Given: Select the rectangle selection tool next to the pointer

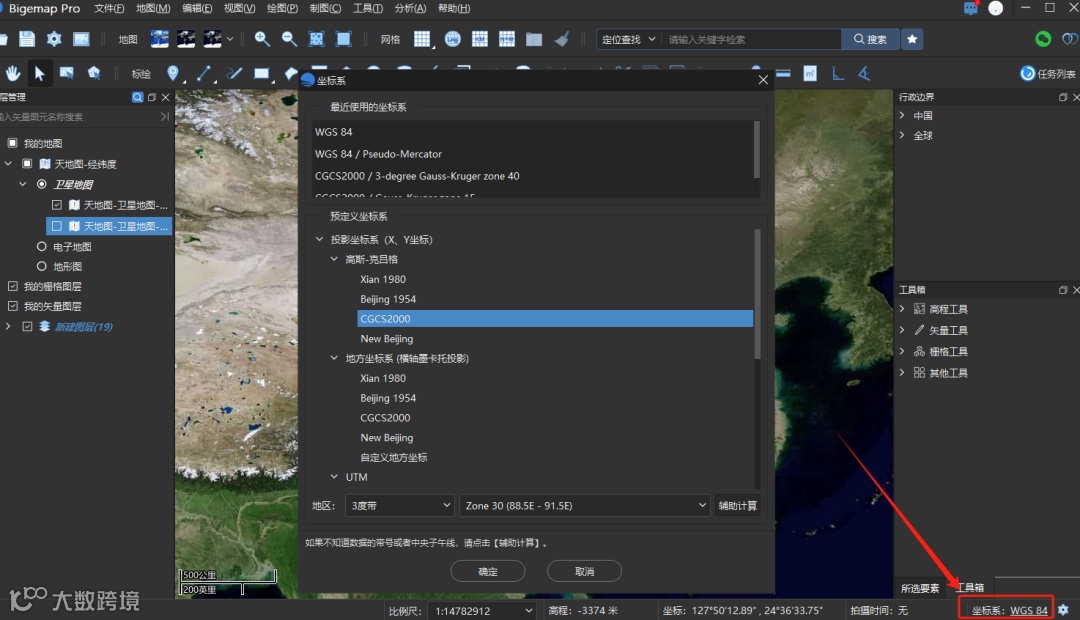Looking at the screenshot, I should pos(67,73).
